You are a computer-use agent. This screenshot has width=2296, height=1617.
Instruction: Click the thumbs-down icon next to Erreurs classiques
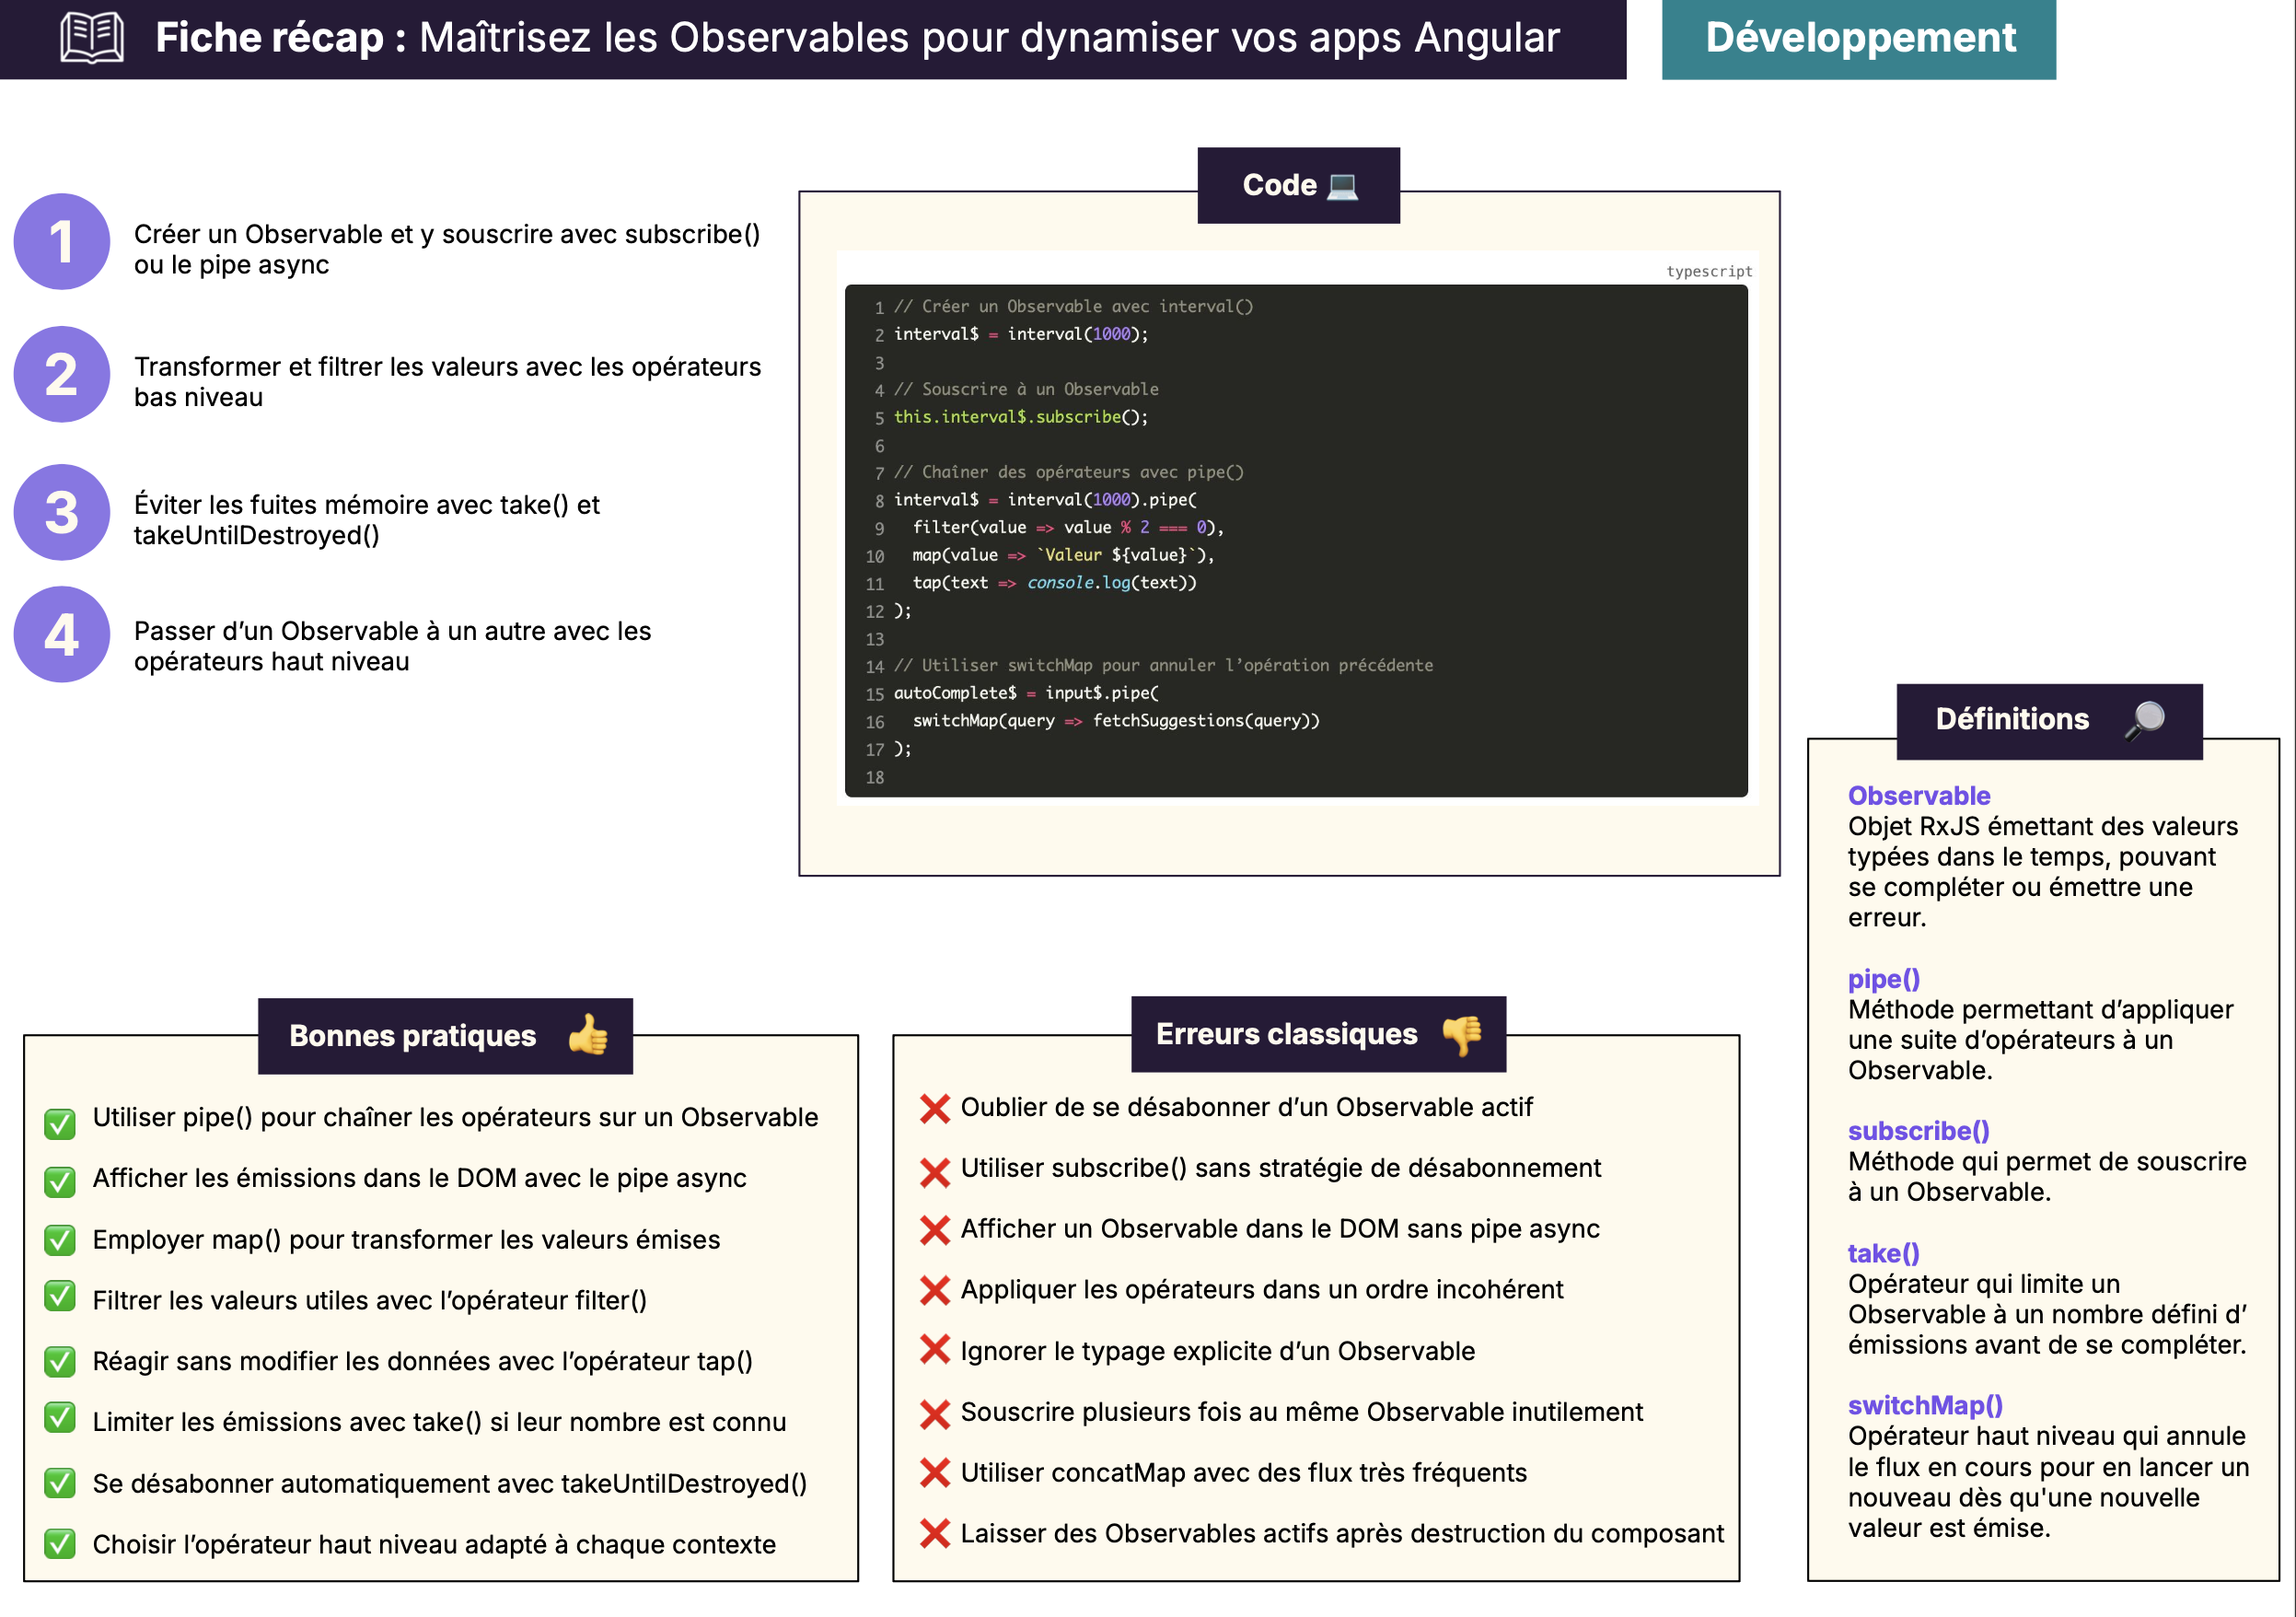(1462, 1035)
